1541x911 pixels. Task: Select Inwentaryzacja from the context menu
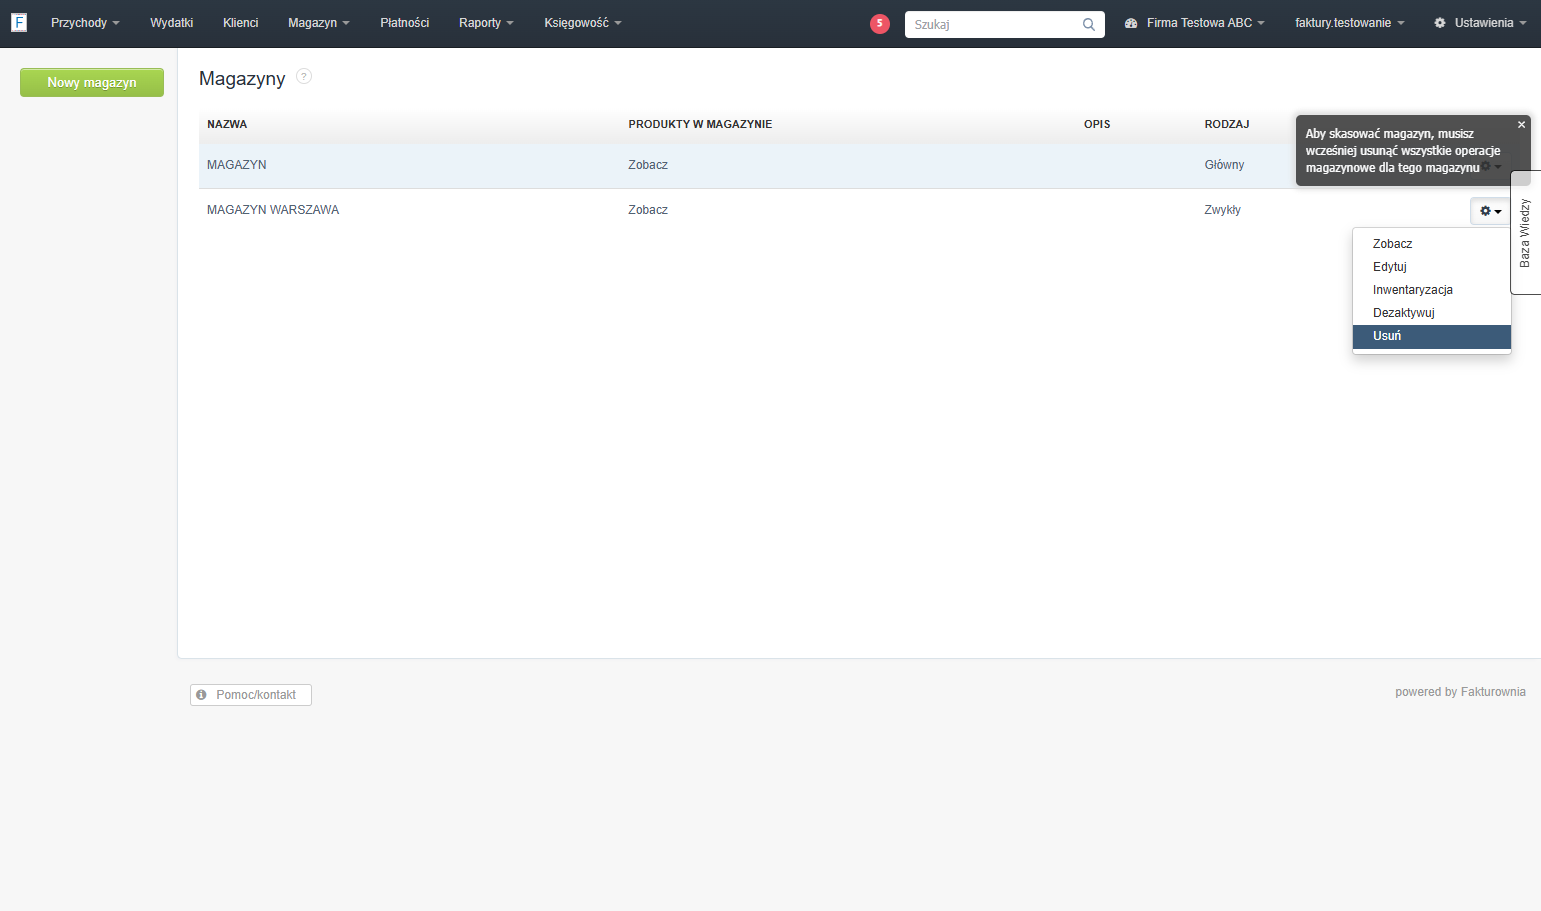(x=1431, y=290)
